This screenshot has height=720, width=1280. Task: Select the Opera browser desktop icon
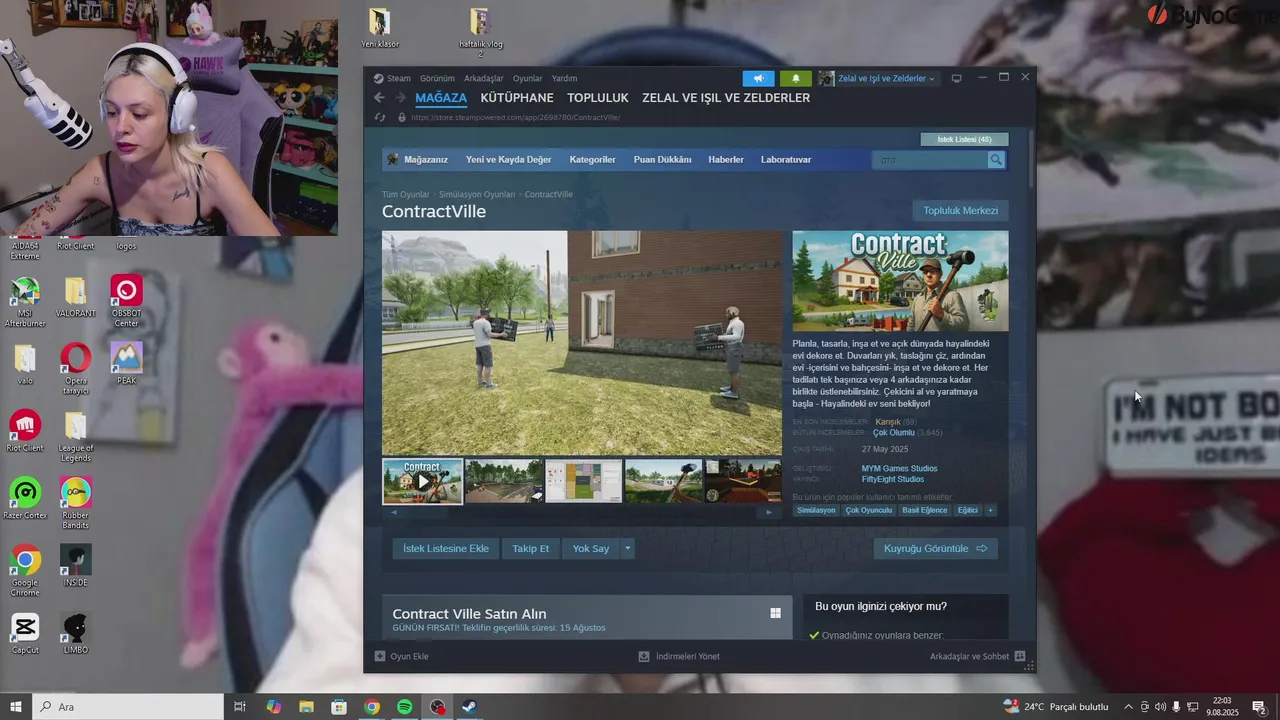pyautogui.click(x=76, y=368)
